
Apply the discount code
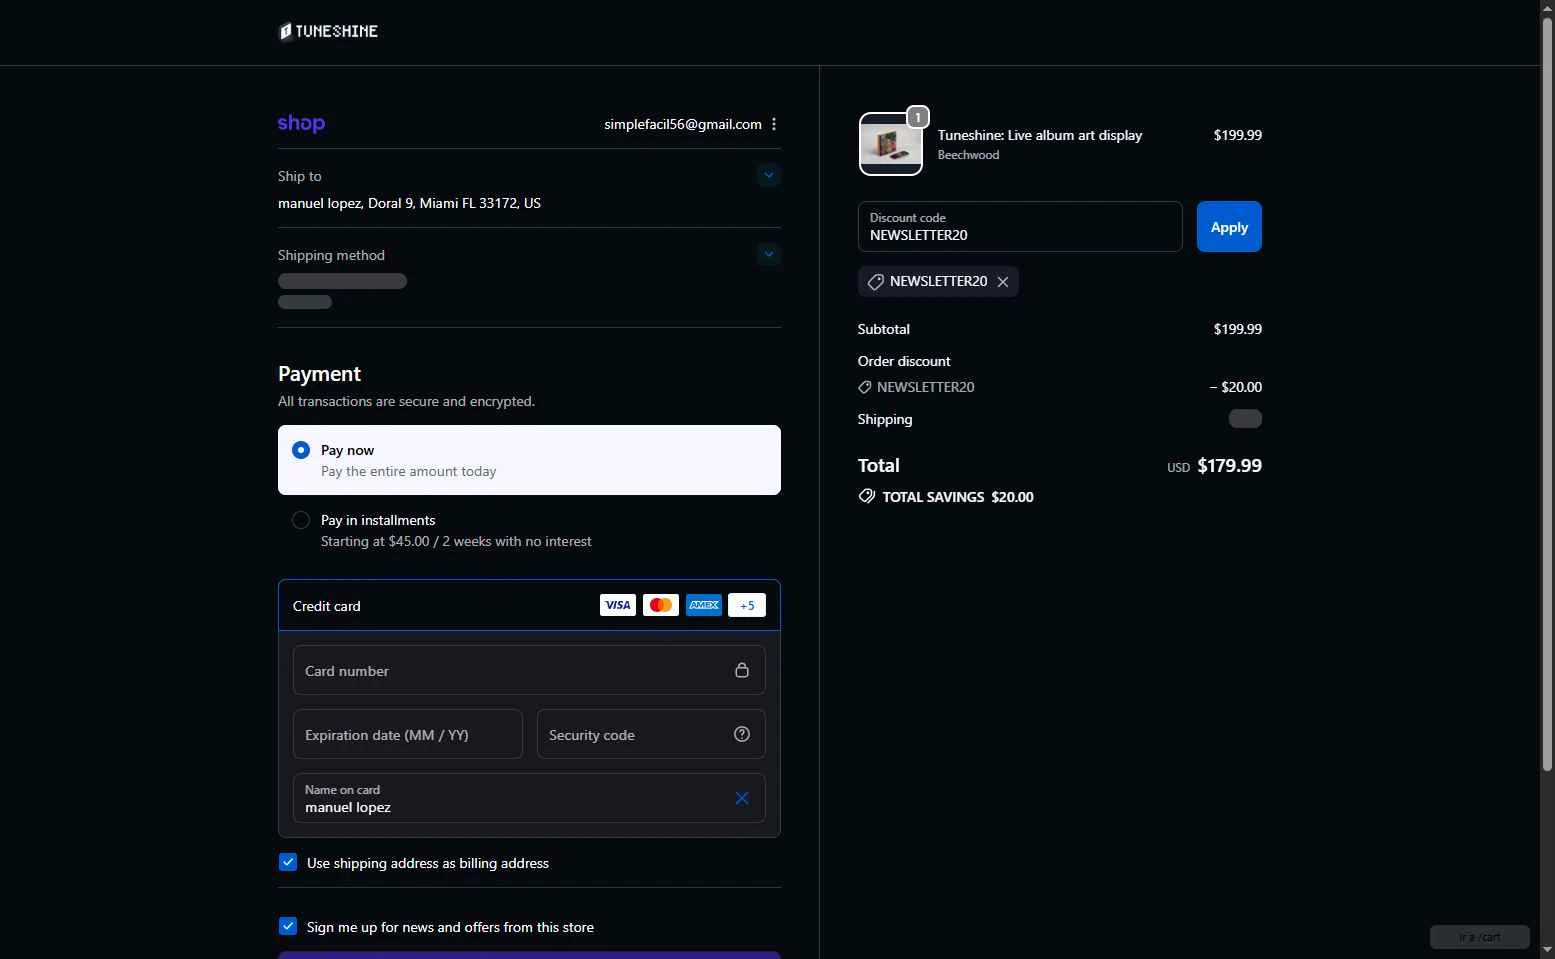(x=1229, y=227)
